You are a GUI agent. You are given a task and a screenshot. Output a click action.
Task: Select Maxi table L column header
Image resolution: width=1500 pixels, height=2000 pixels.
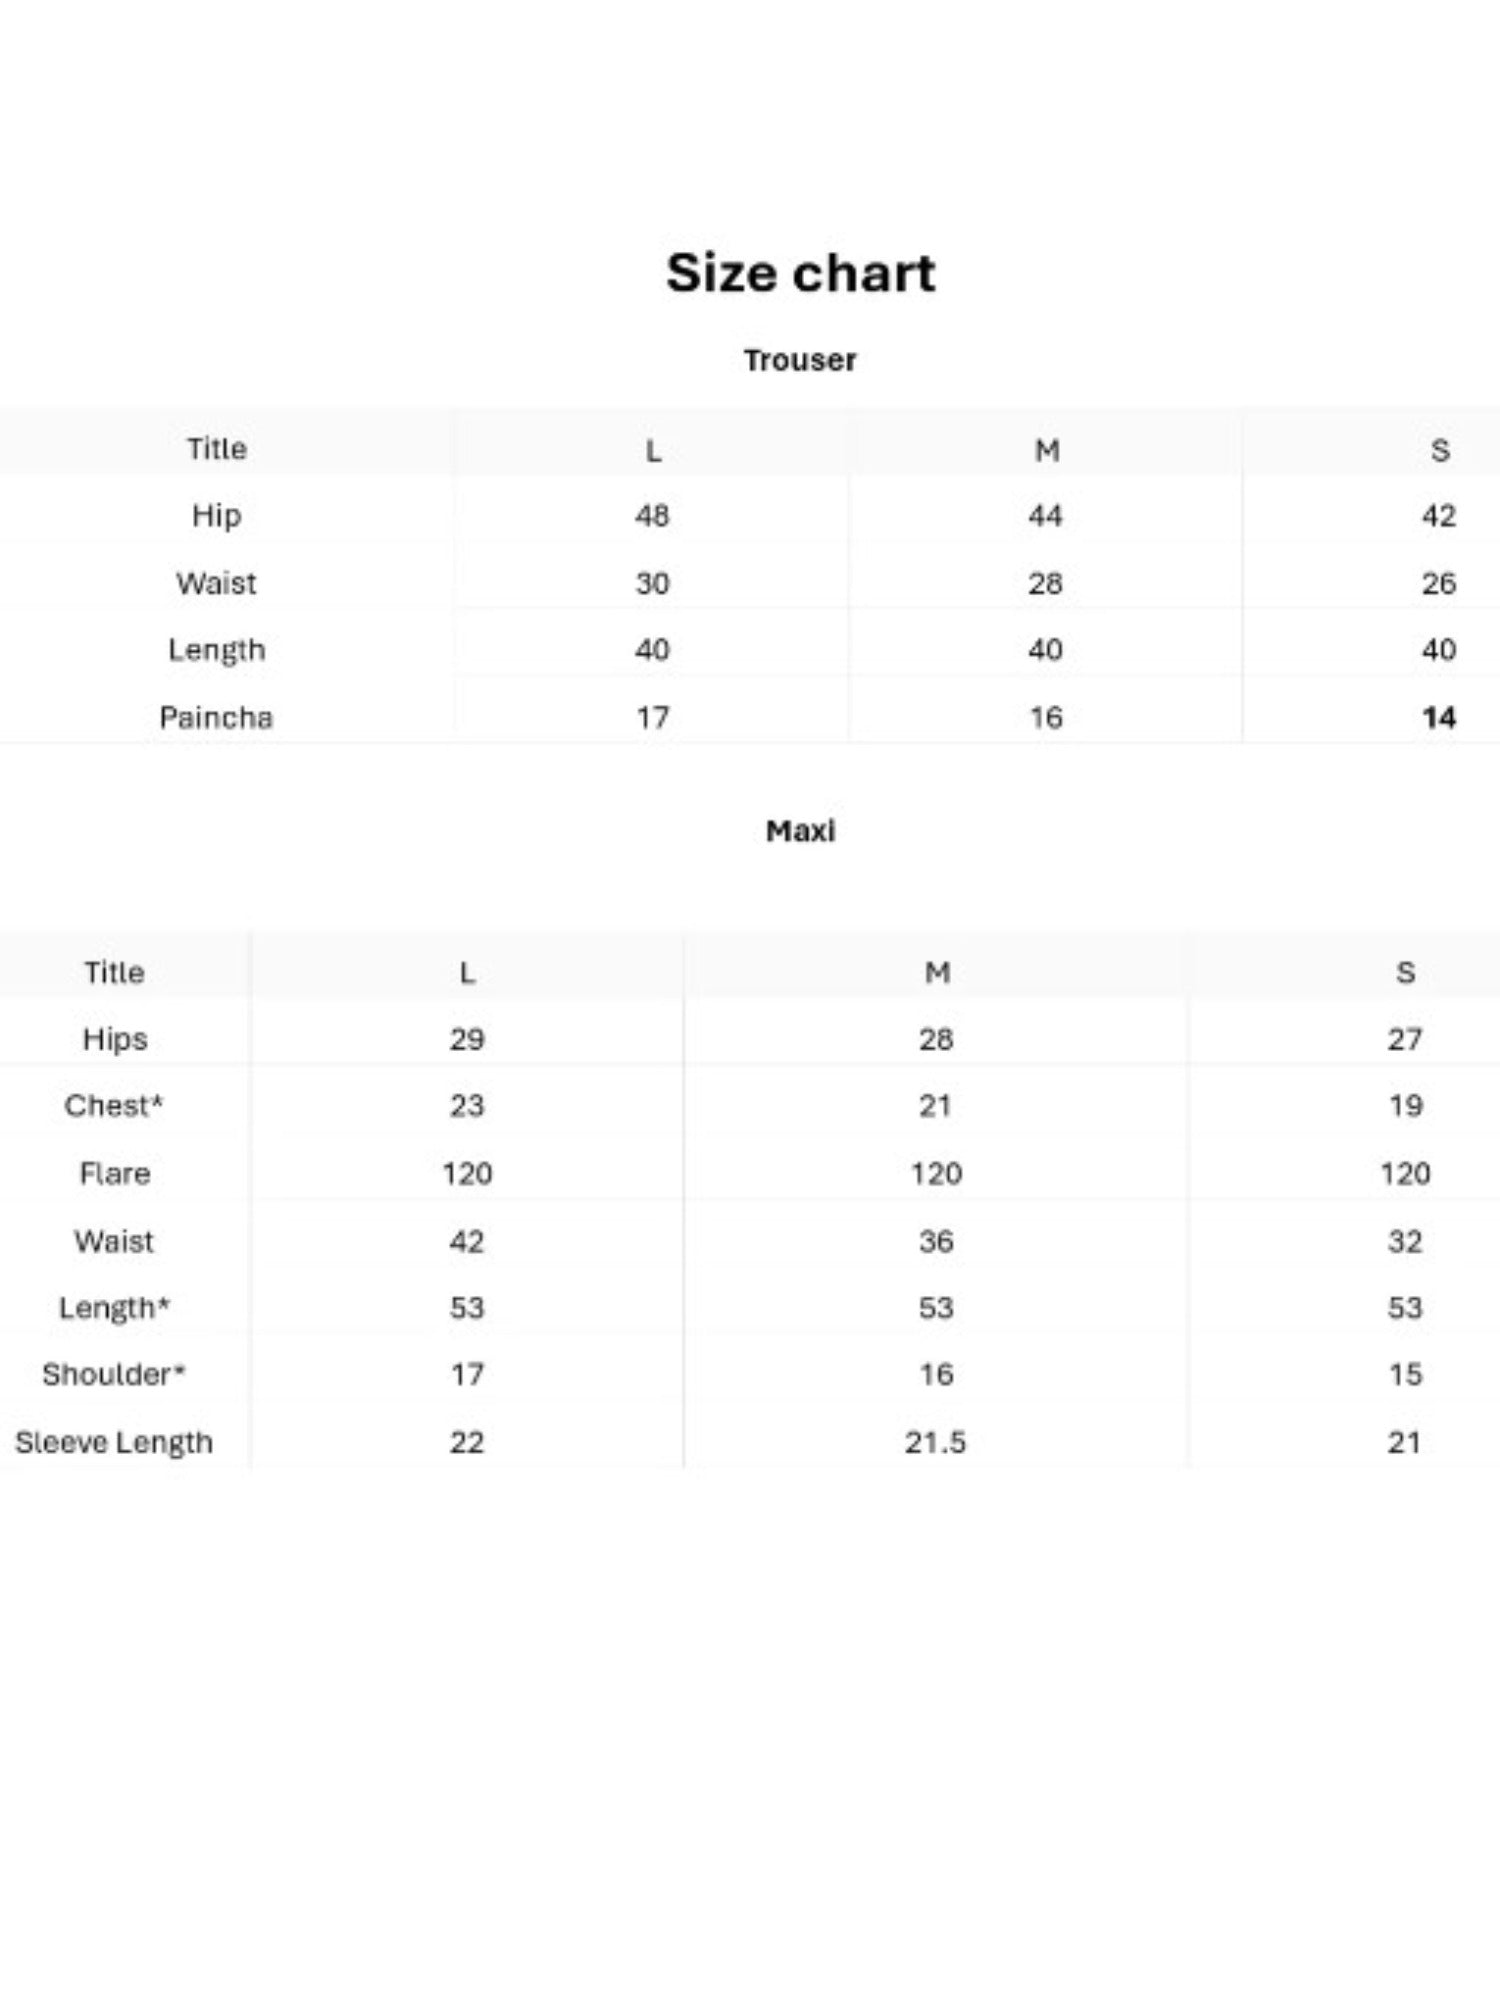[467, 972]
